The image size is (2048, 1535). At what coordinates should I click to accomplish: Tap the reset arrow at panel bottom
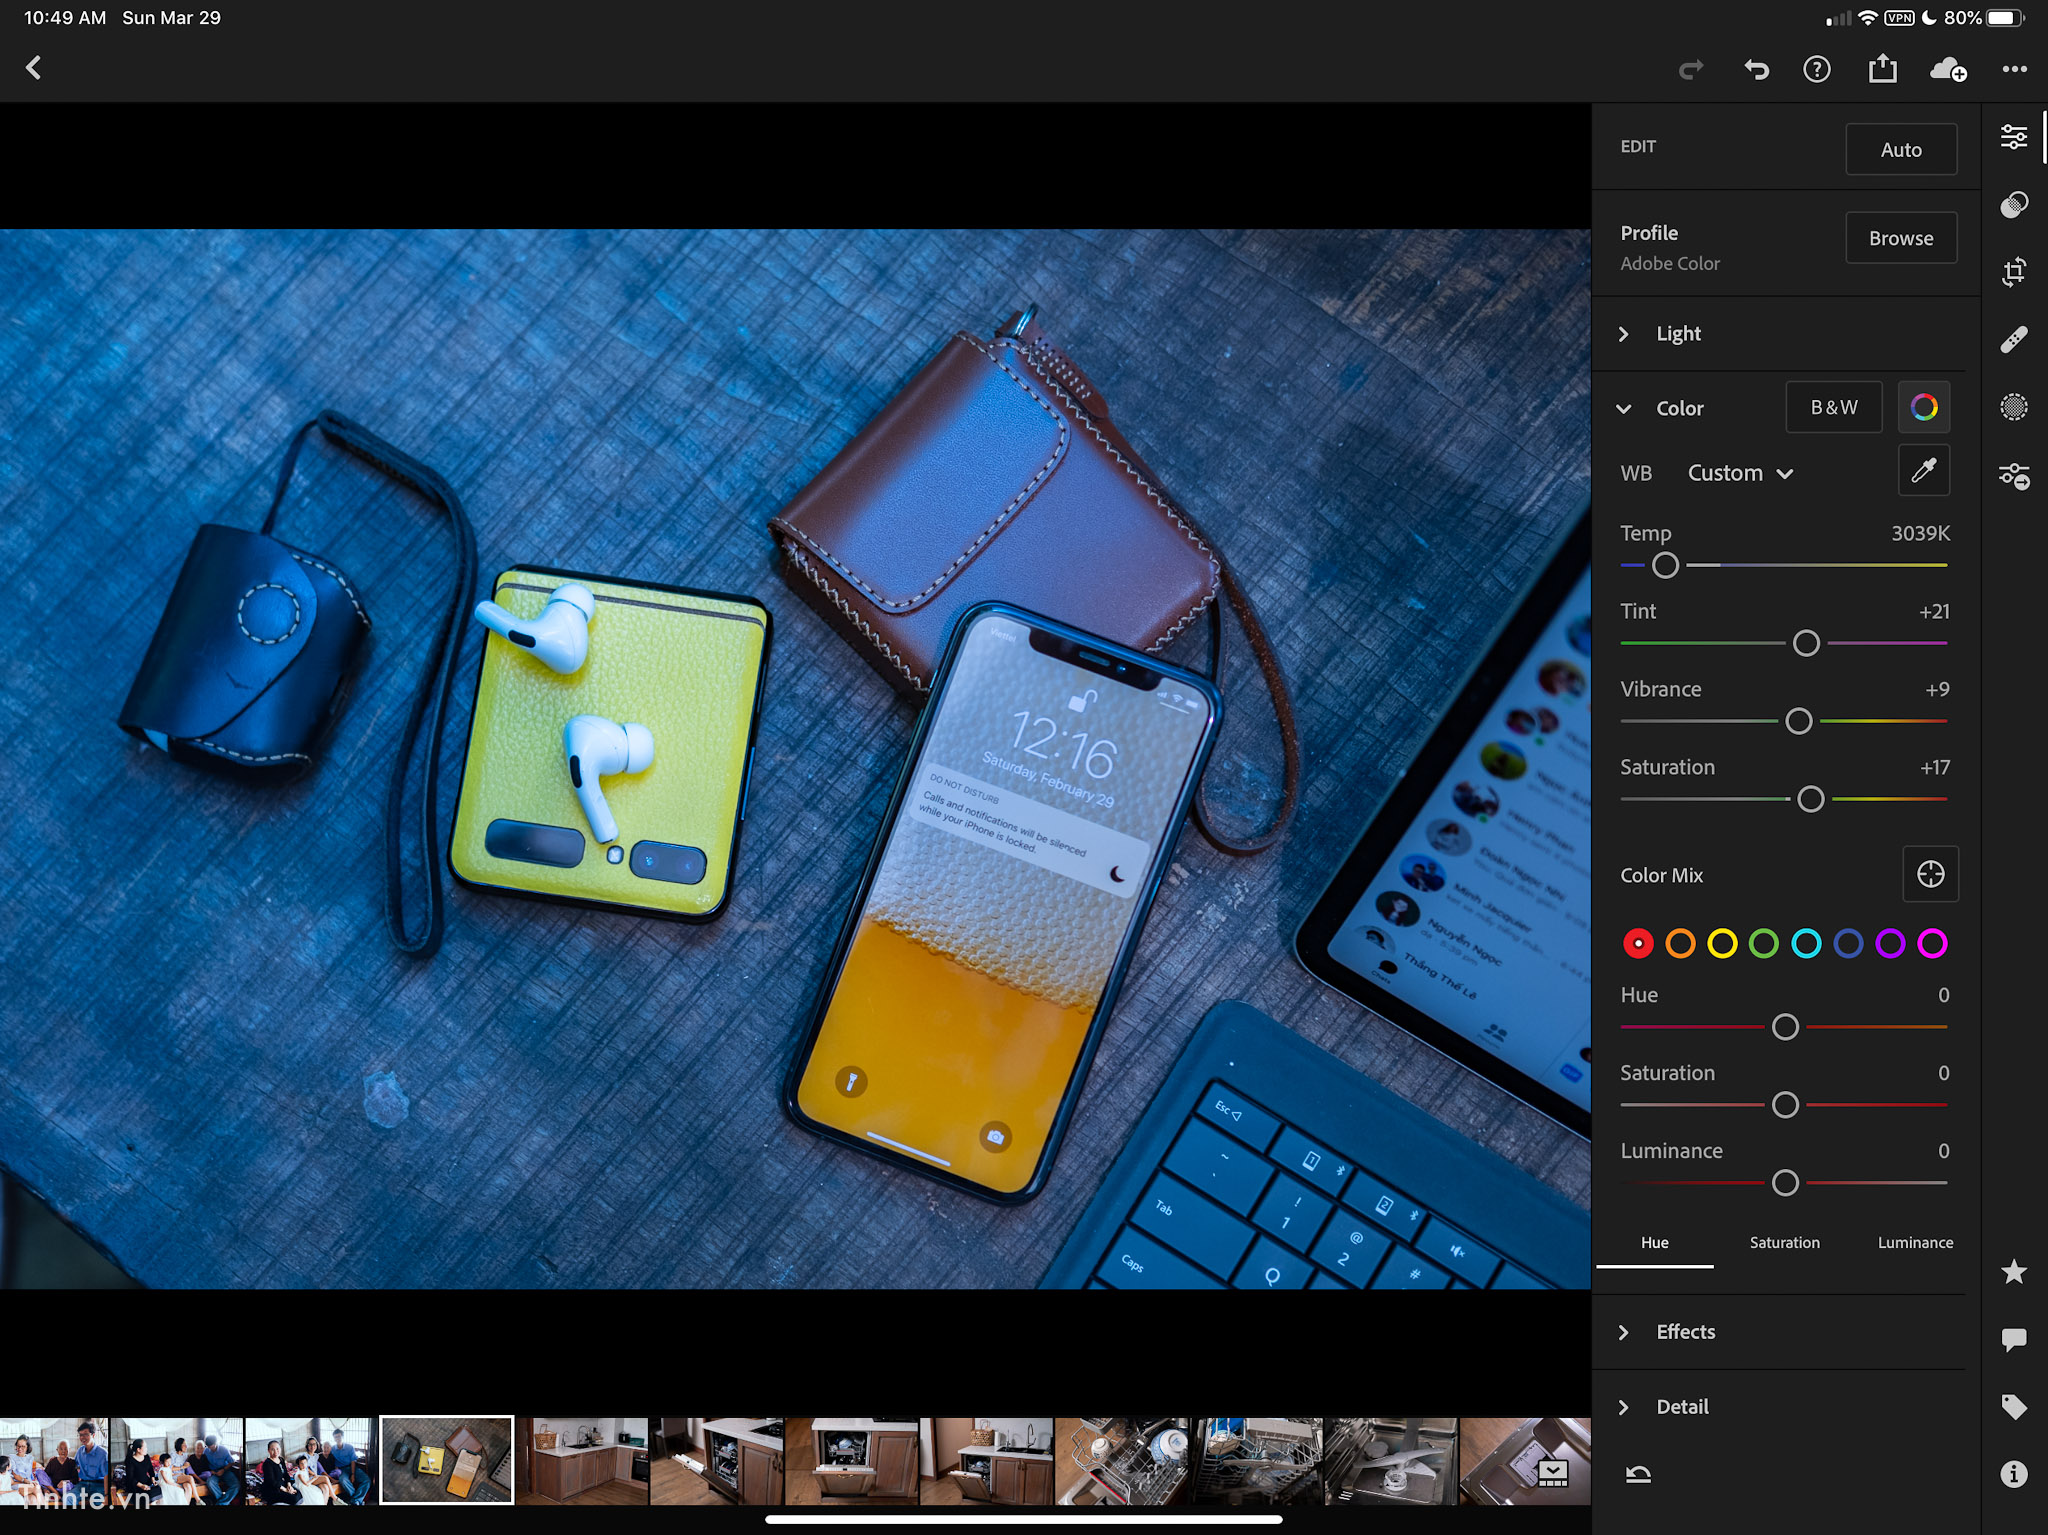[x=1638, y=1474]
